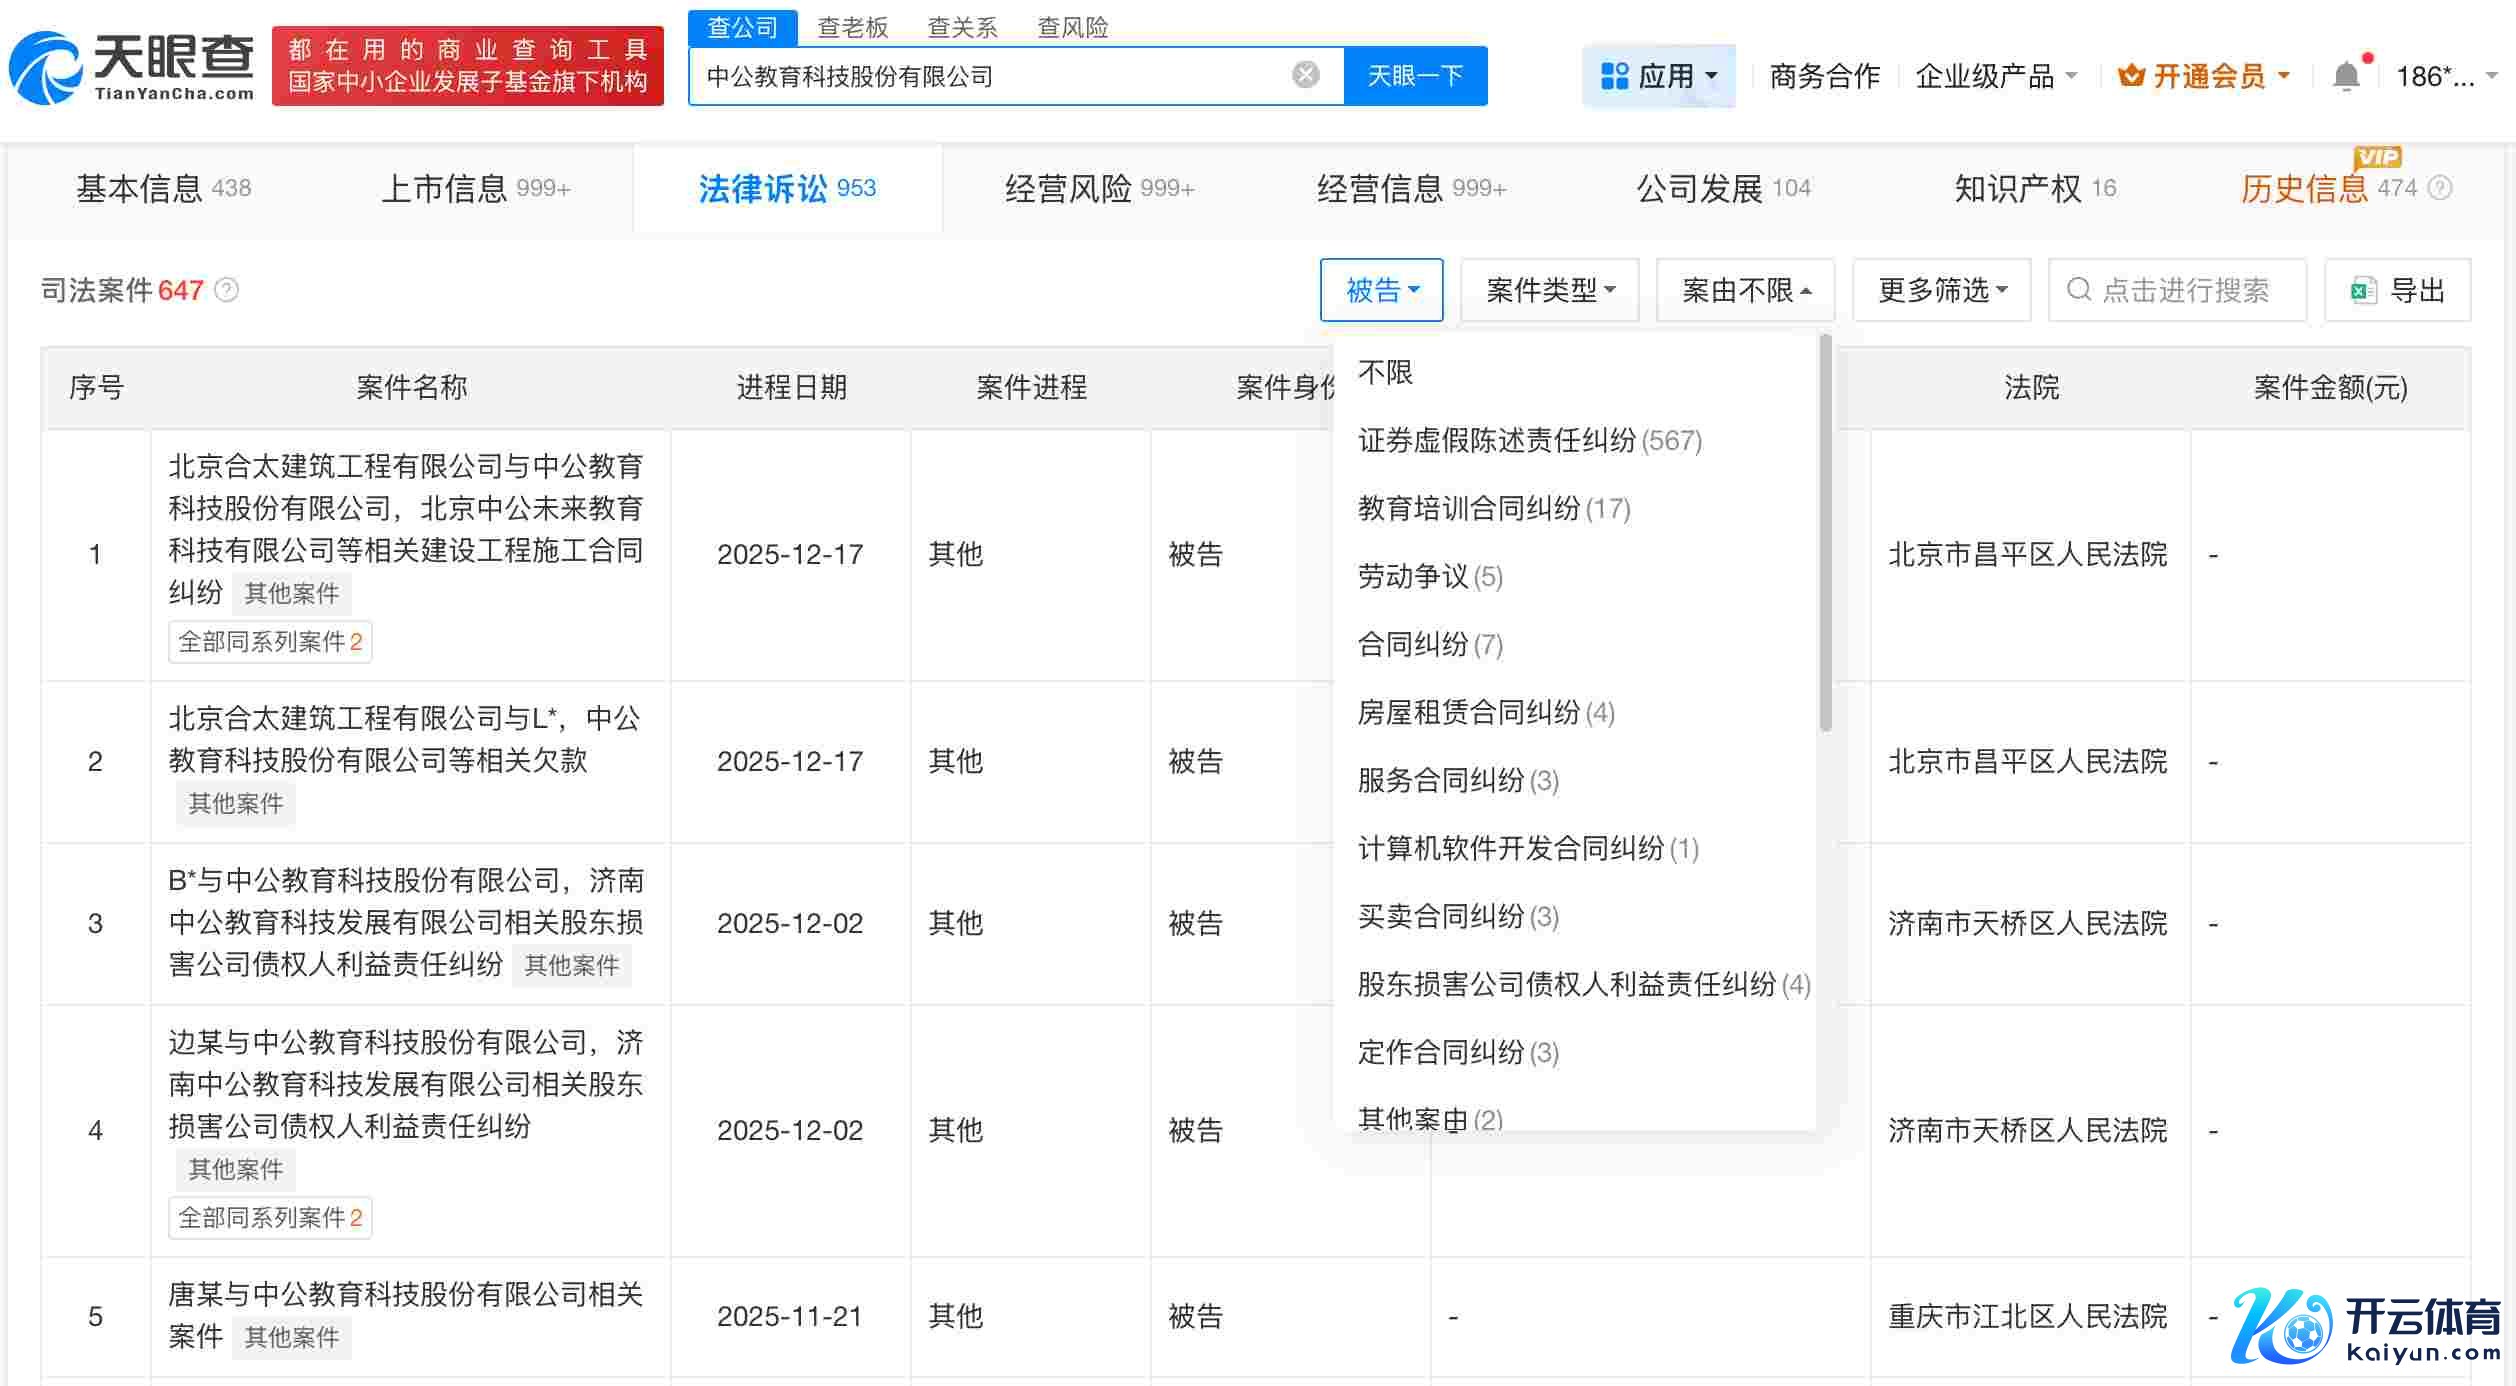
Task: Click the Excel export icon for 导出
Action: (x=2363, y=290)
